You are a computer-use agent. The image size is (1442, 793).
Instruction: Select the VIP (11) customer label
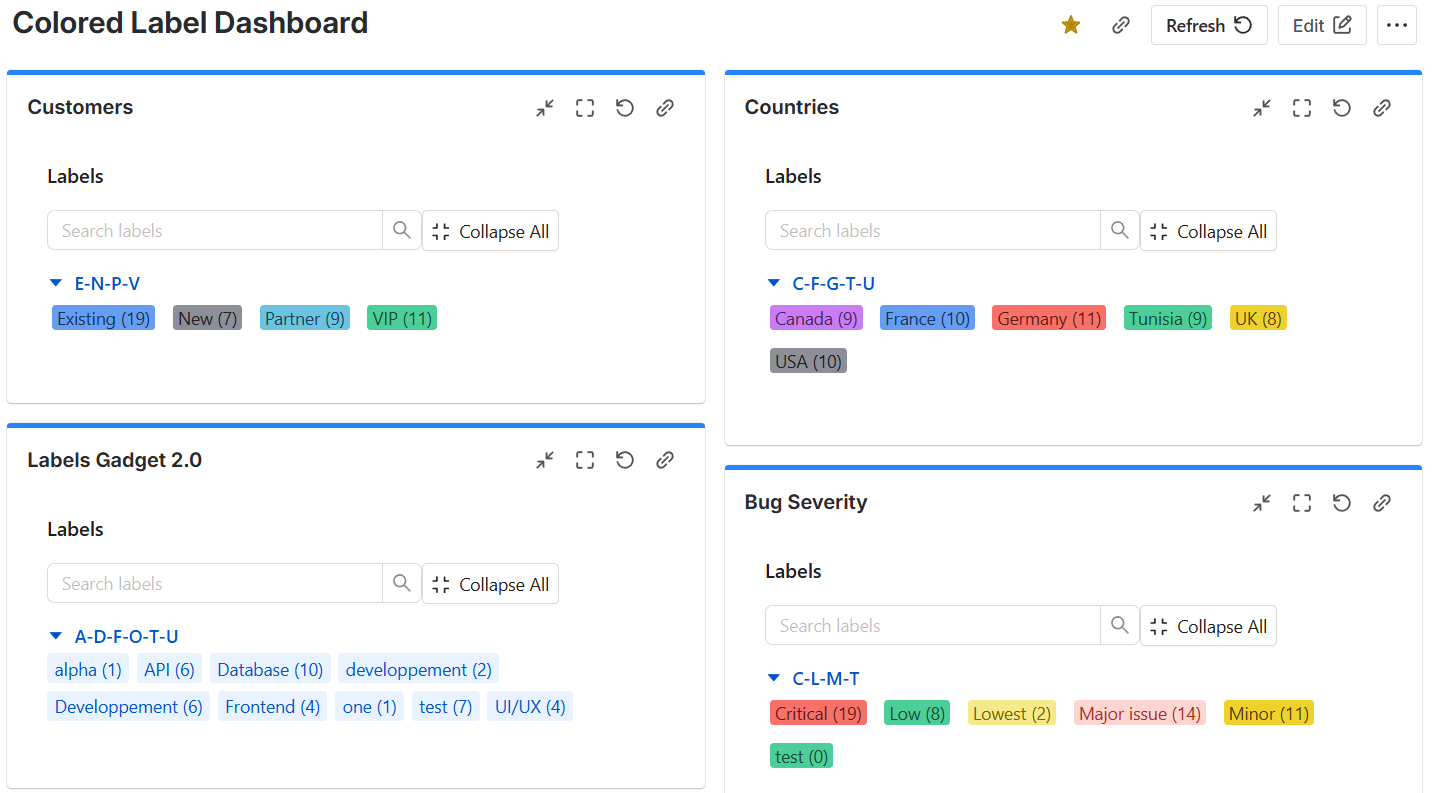(401, 317)
